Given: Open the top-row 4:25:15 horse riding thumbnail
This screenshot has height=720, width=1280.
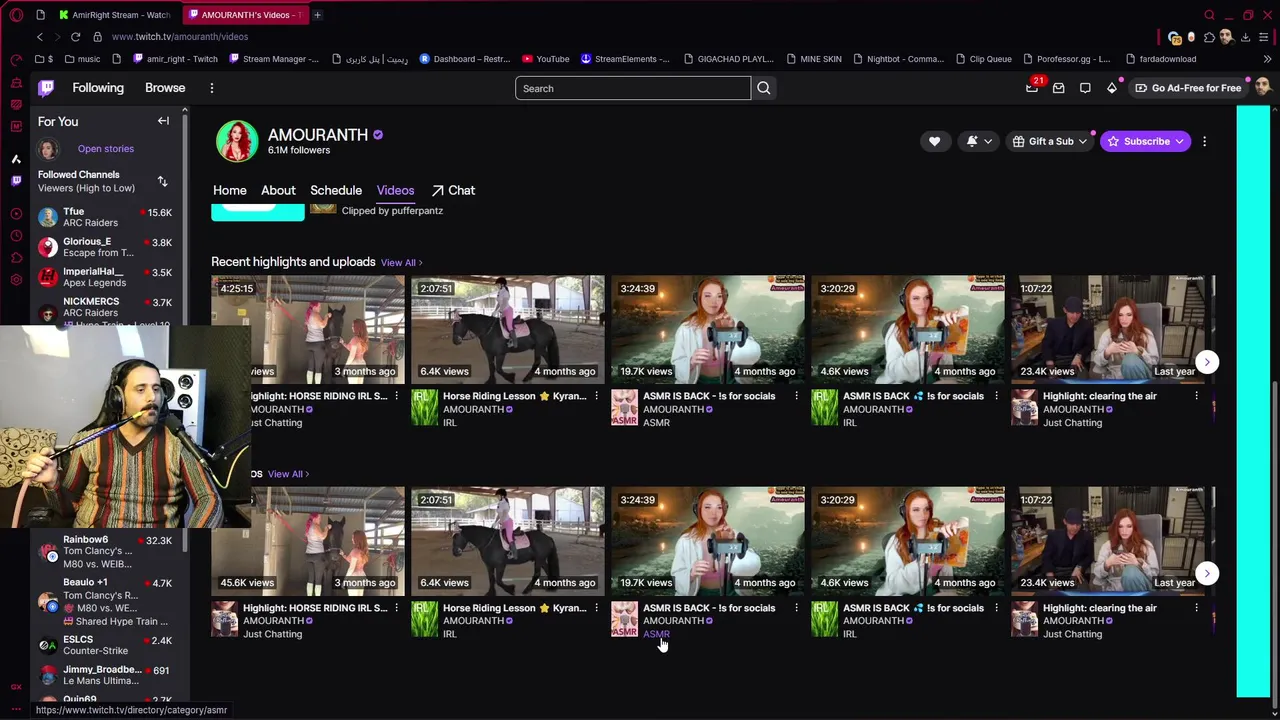Looking at the screenshot, I should pyautogui.click(x=308, y=329).
